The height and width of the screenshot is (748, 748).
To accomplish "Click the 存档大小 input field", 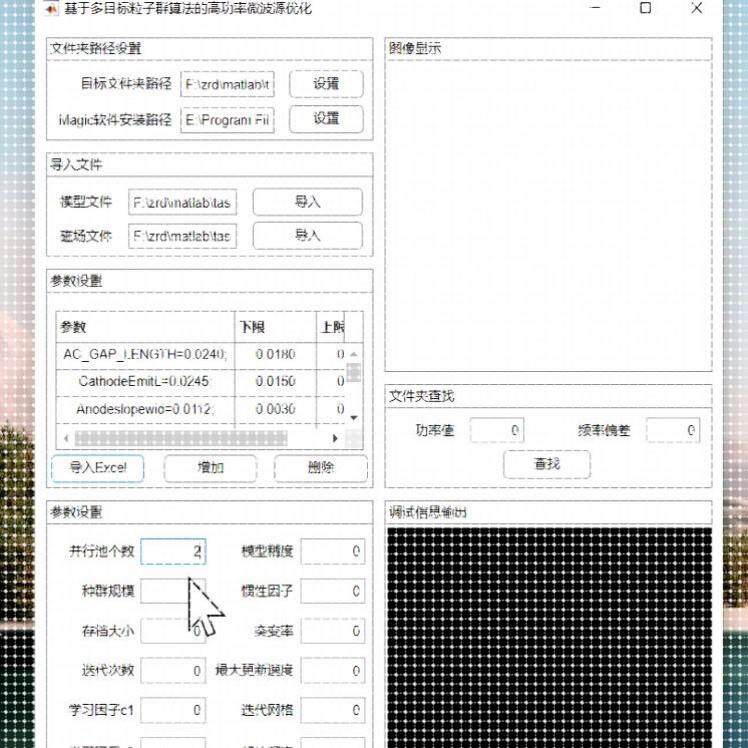I will tap(173, 631).
